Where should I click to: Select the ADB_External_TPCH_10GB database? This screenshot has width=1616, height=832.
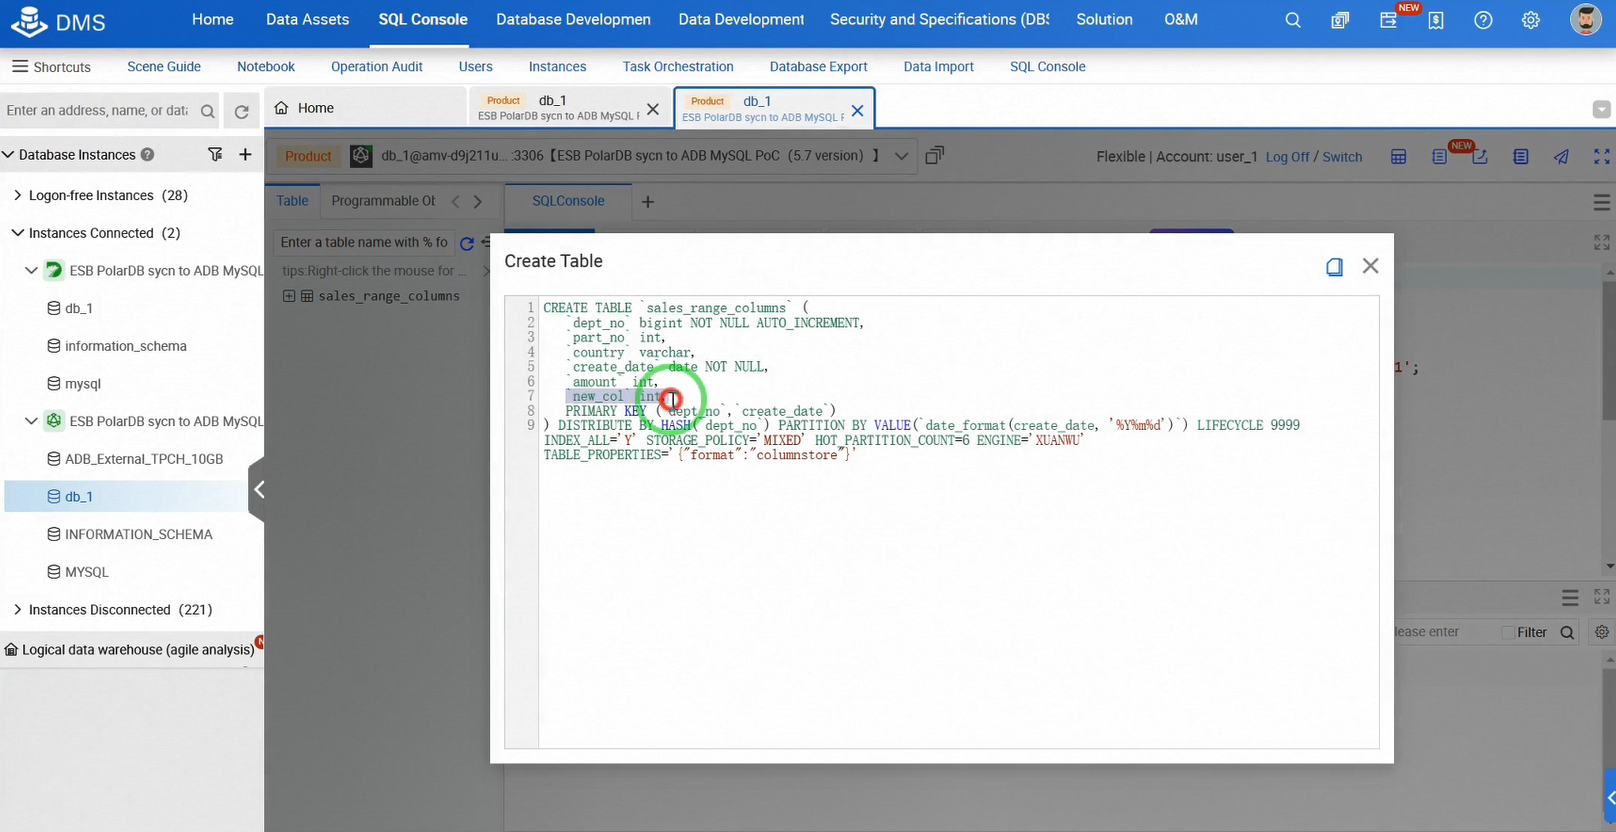(x=143, y=459)
